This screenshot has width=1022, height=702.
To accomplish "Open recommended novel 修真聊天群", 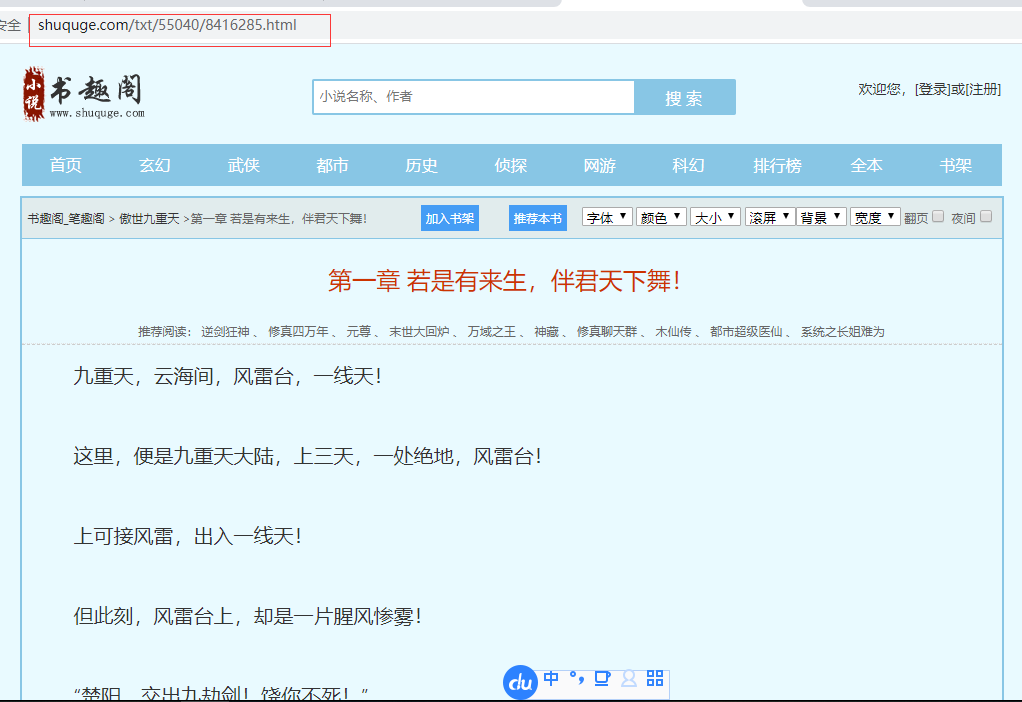I will tap(607, 332).
